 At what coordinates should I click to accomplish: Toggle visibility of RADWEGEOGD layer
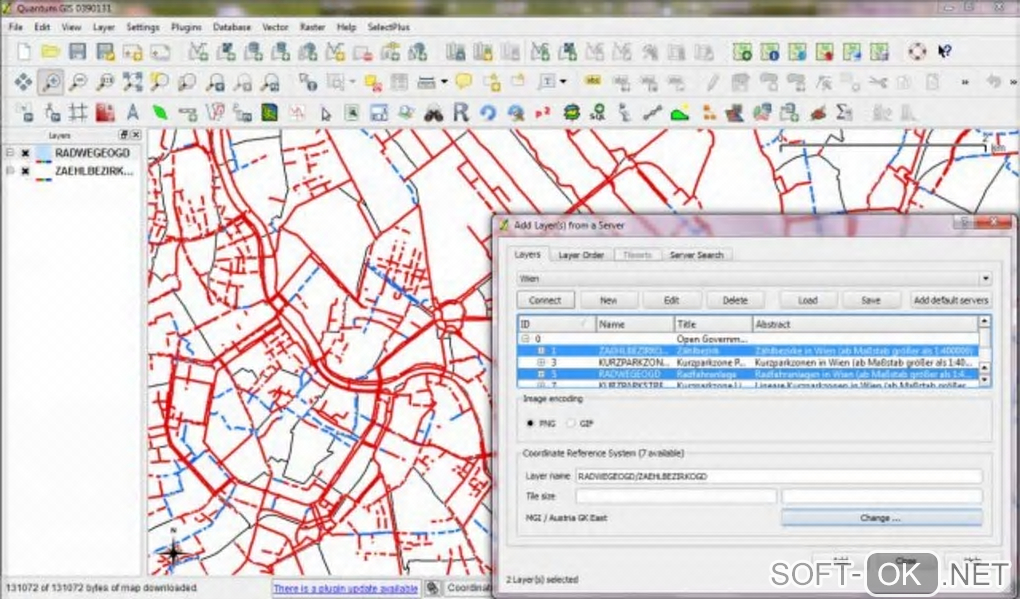click(x=25, y=153)
